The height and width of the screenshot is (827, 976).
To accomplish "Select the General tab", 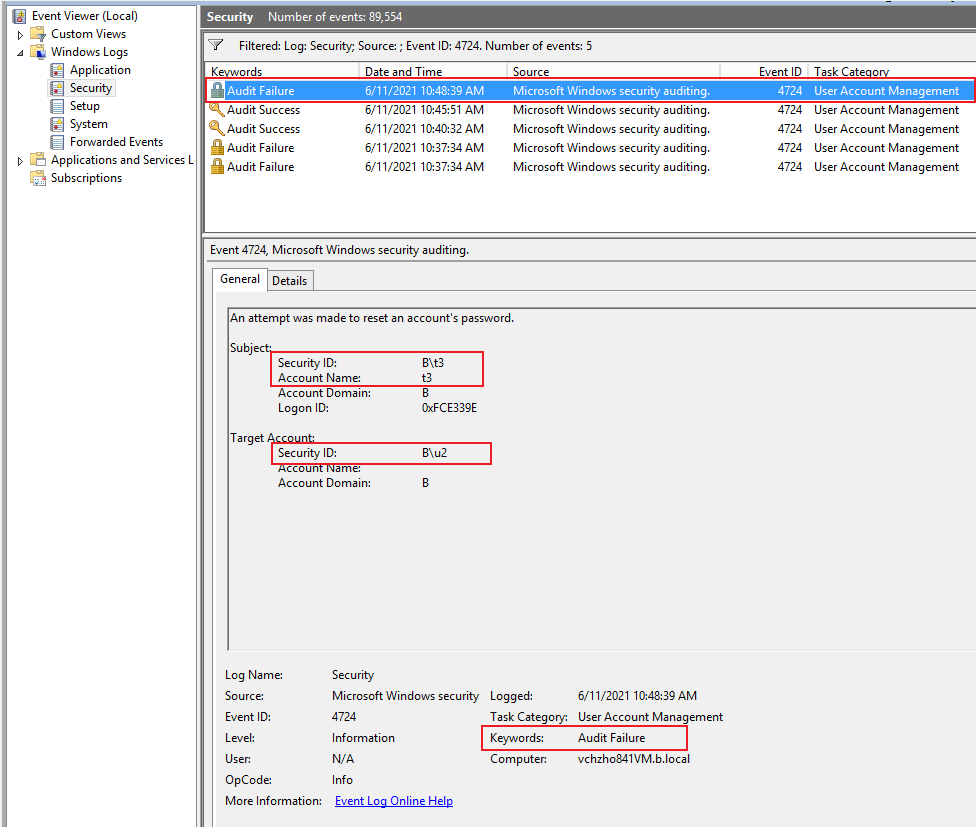I will [x=239, y=280].
